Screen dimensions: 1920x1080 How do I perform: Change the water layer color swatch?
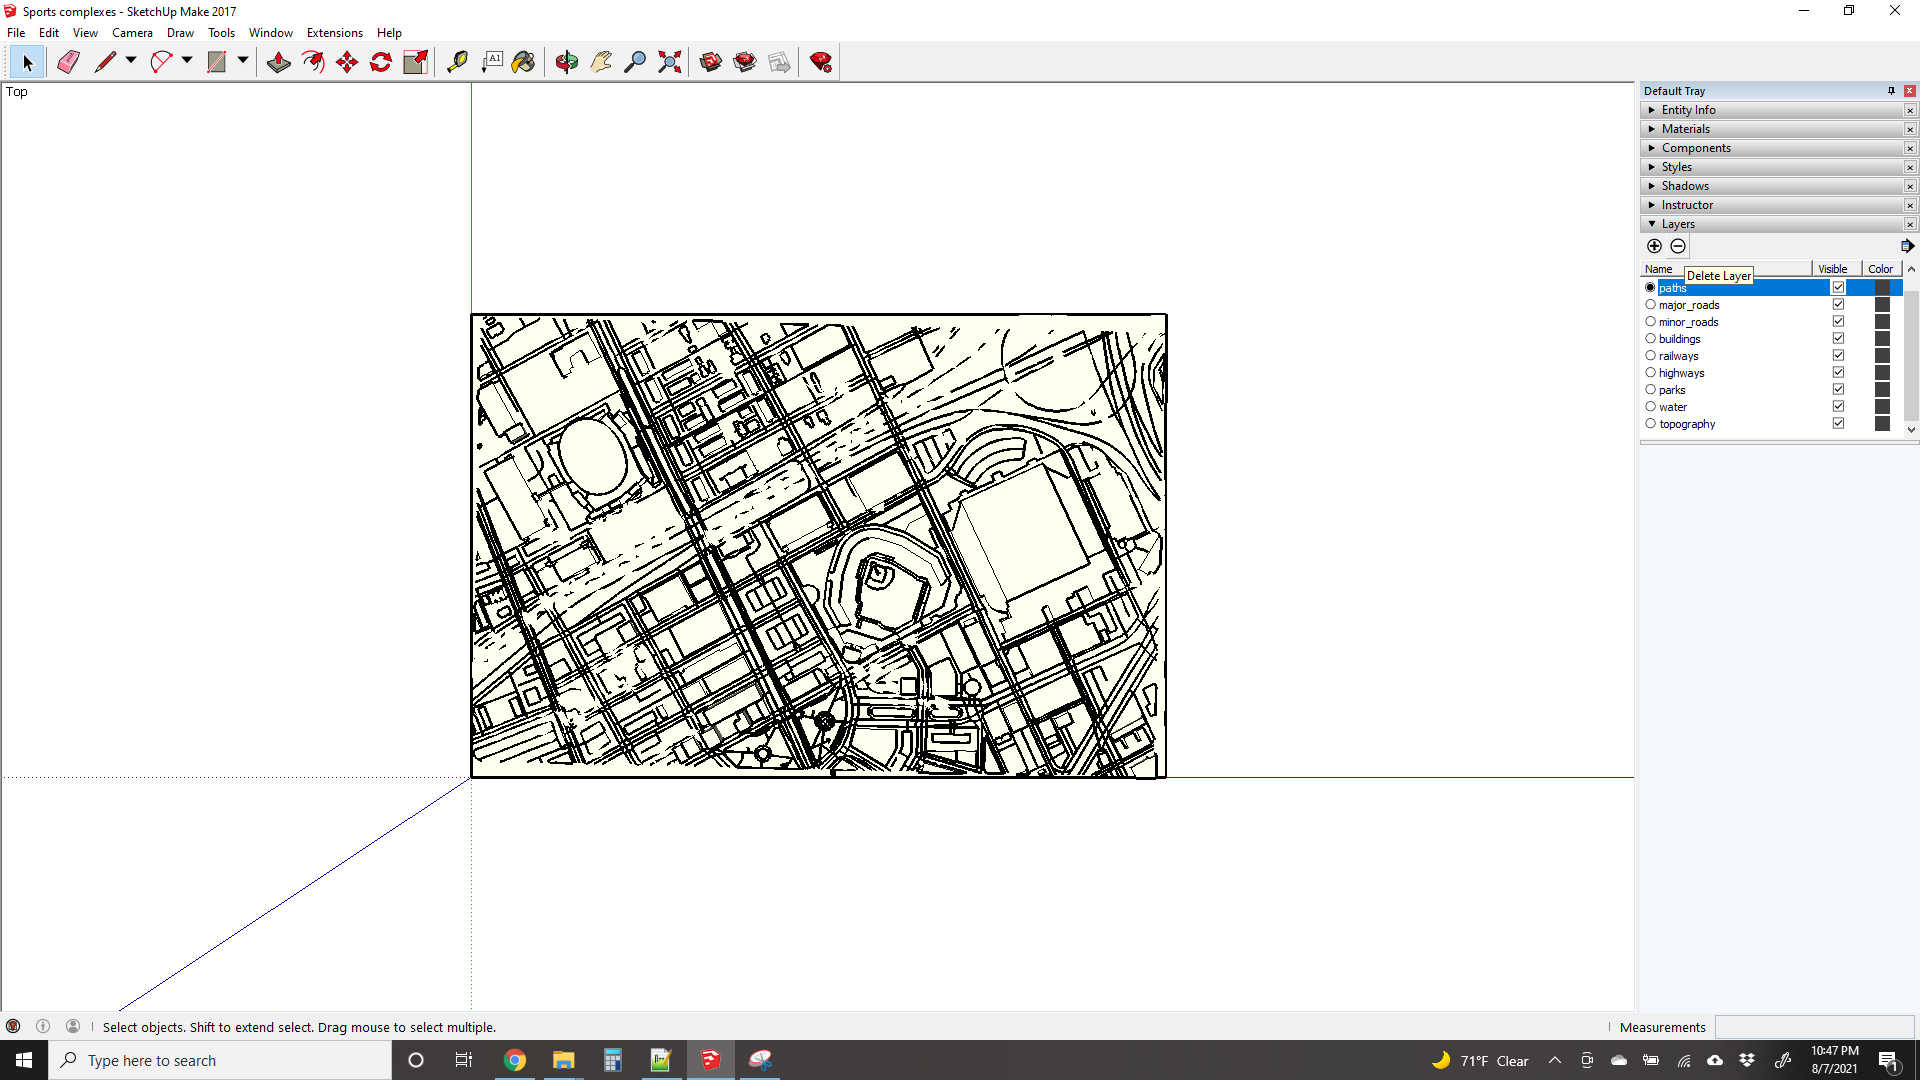(1882, 407)
